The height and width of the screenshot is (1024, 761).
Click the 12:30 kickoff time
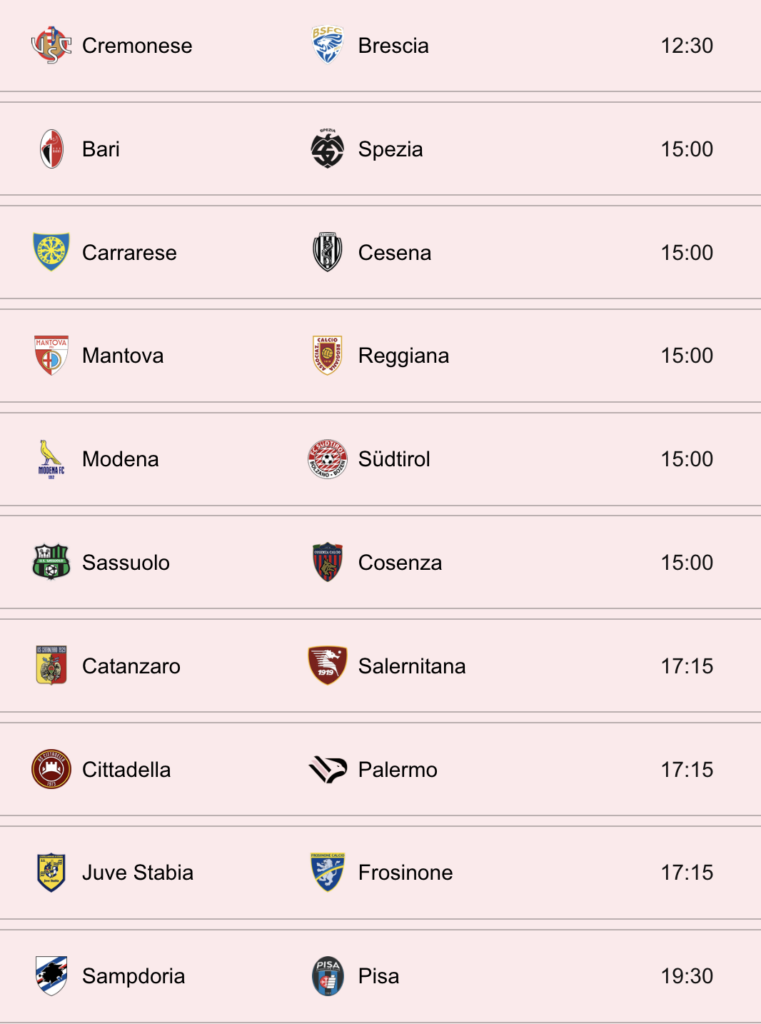pyautogui.click(x=687, y=46)
